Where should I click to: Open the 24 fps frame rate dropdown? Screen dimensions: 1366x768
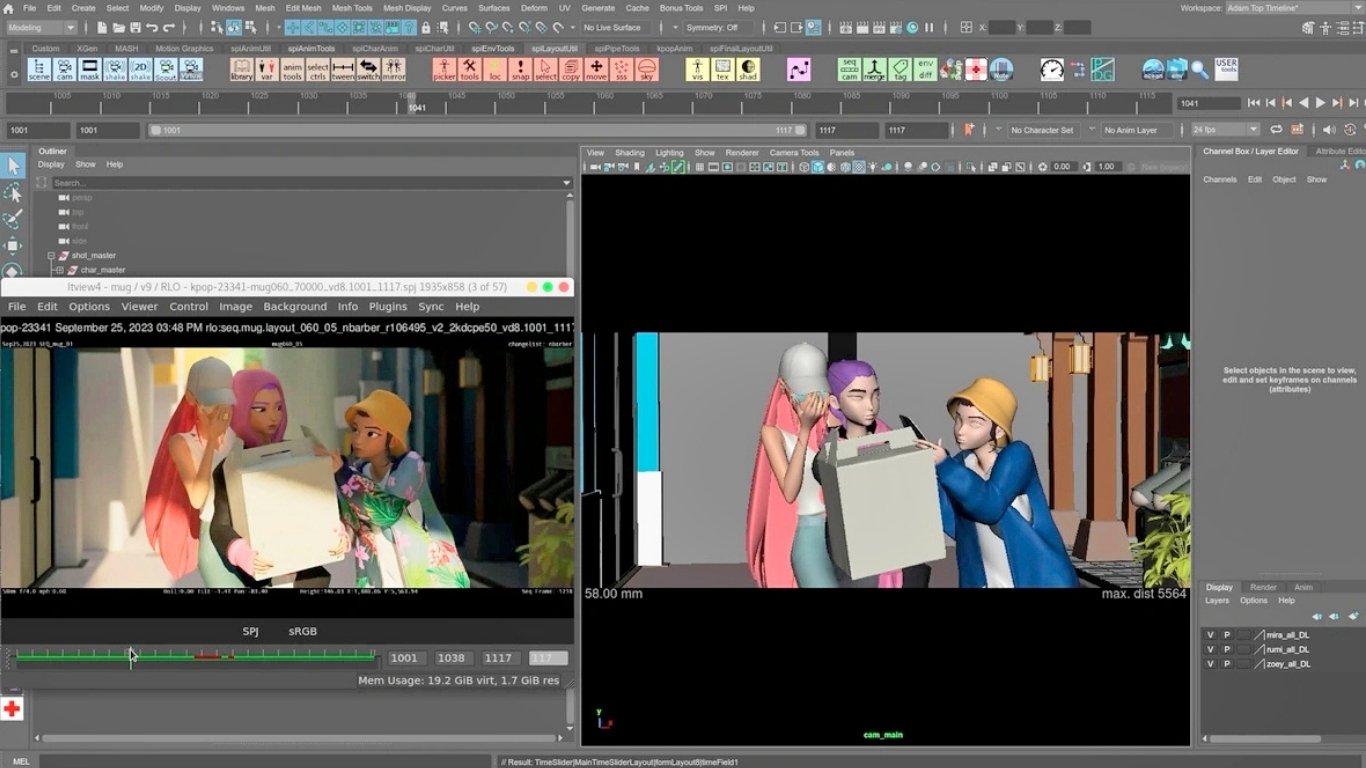pos(1225,130)
